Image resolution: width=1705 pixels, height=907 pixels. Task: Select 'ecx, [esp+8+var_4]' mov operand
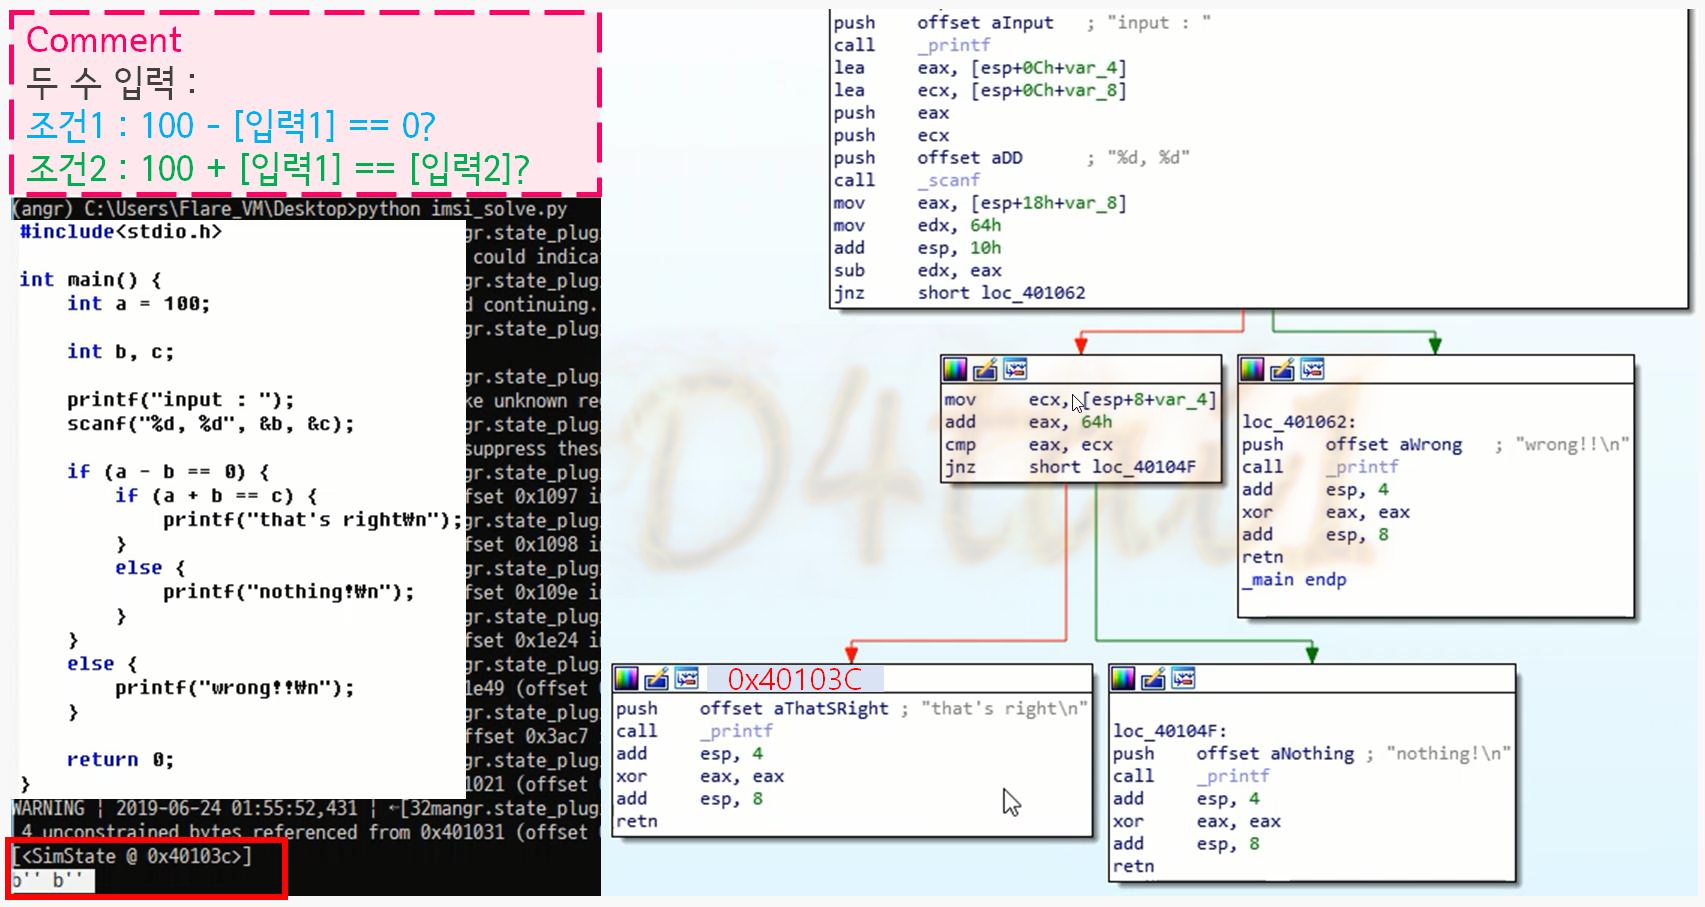point(1122,399)
